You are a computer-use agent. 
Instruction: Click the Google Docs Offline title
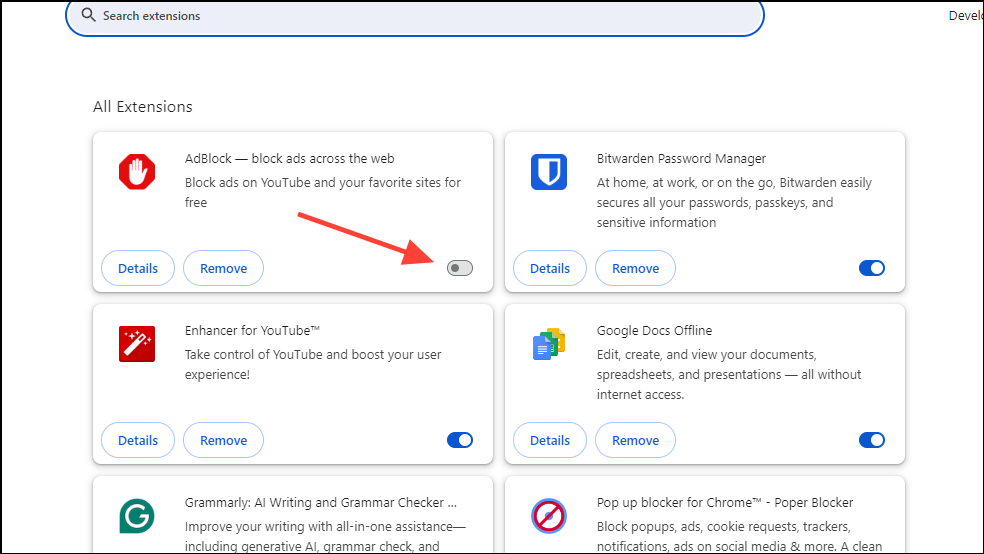(x=654, y=331)
